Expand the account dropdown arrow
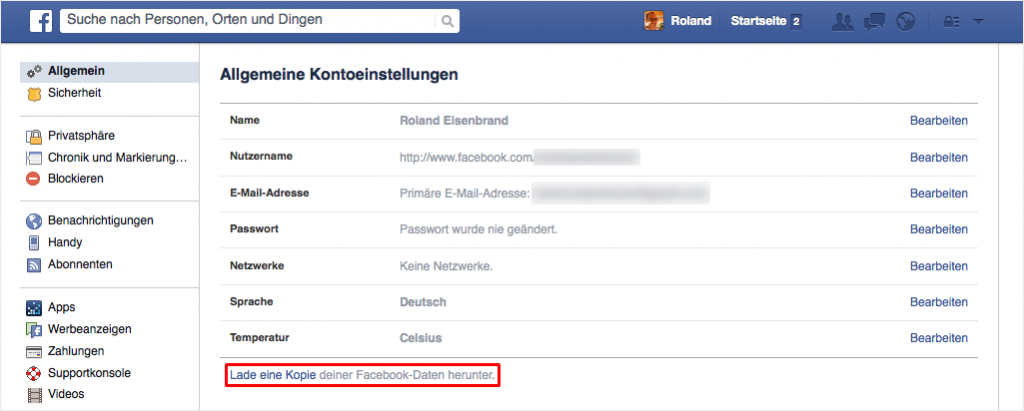 (978, 21)
